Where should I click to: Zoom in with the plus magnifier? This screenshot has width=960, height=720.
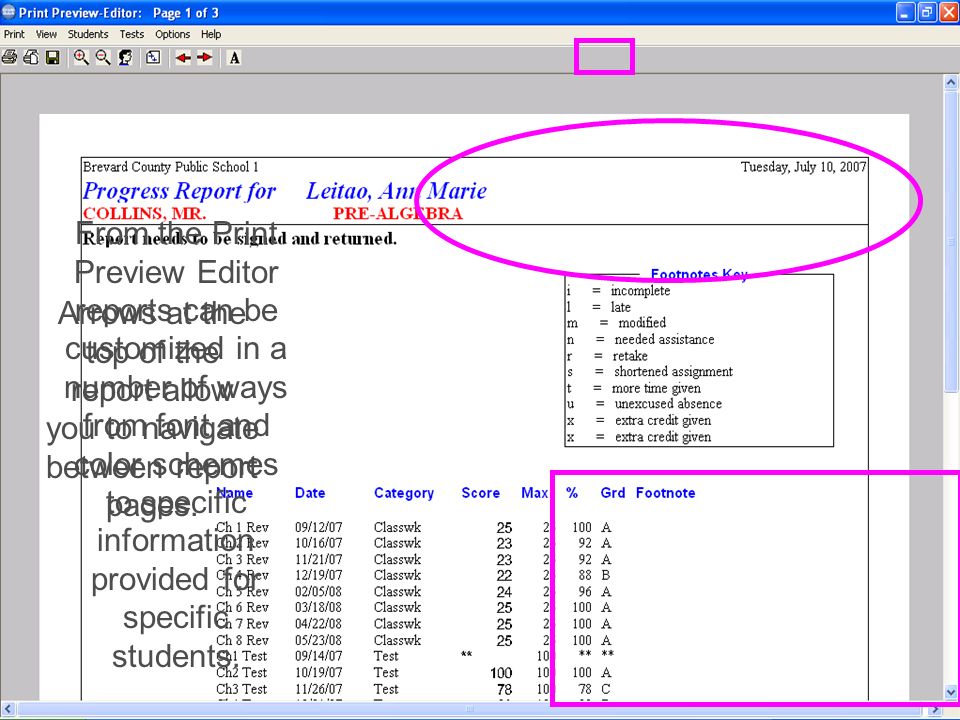click(x=81, y=58)
